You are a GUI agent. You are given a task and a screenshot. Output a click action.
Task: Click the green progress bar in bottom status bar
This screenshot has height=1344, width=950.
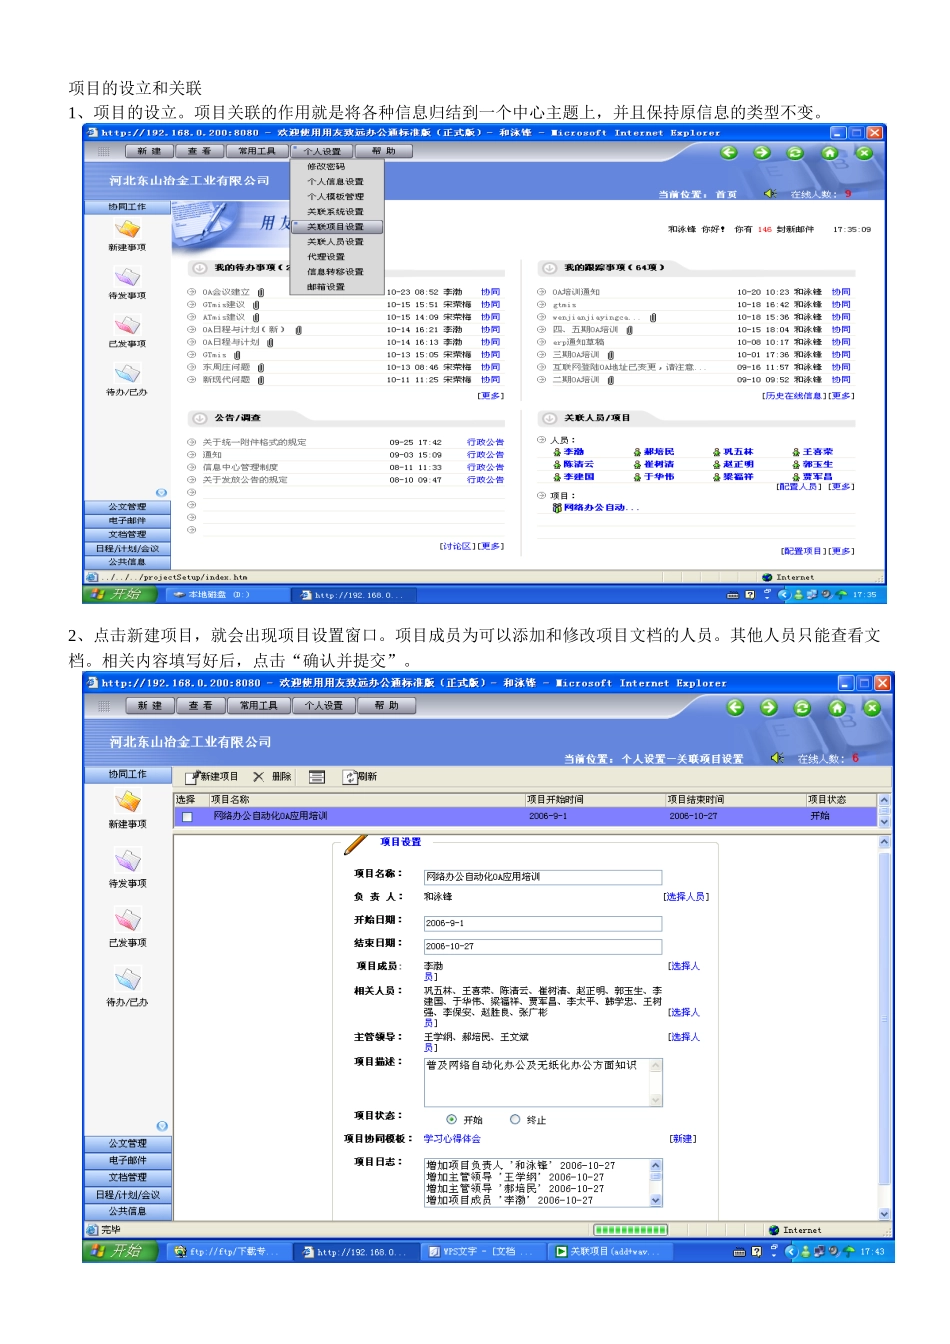[630, 1230]
